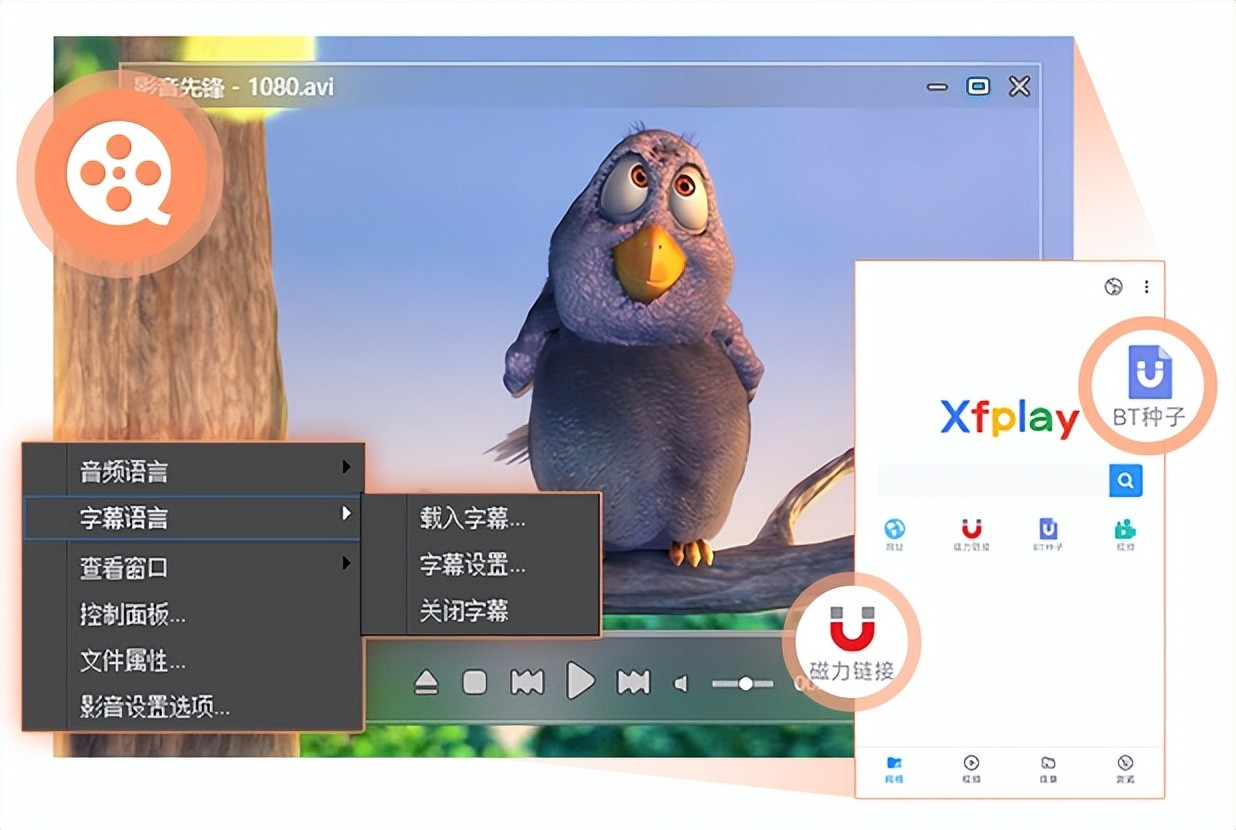This screenshot has height=830, width=1236.
Task: Click the blue search button in Xfplay
Action: pos(1125,481)
